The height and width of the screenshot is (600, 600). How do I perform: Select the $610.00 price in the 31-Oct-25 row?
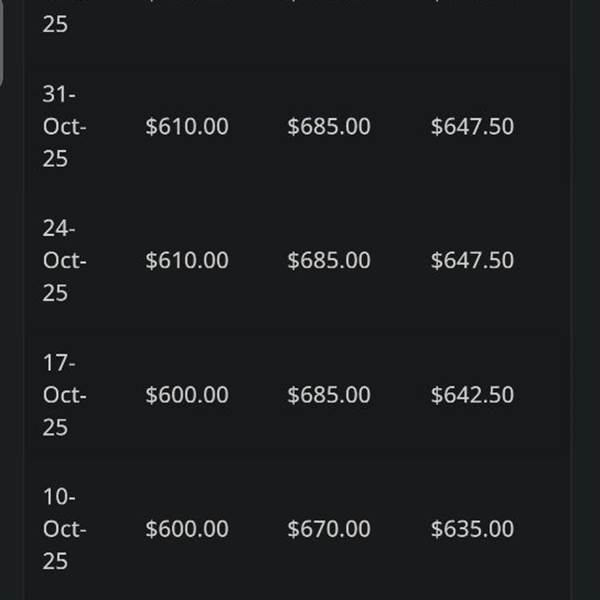187,127
